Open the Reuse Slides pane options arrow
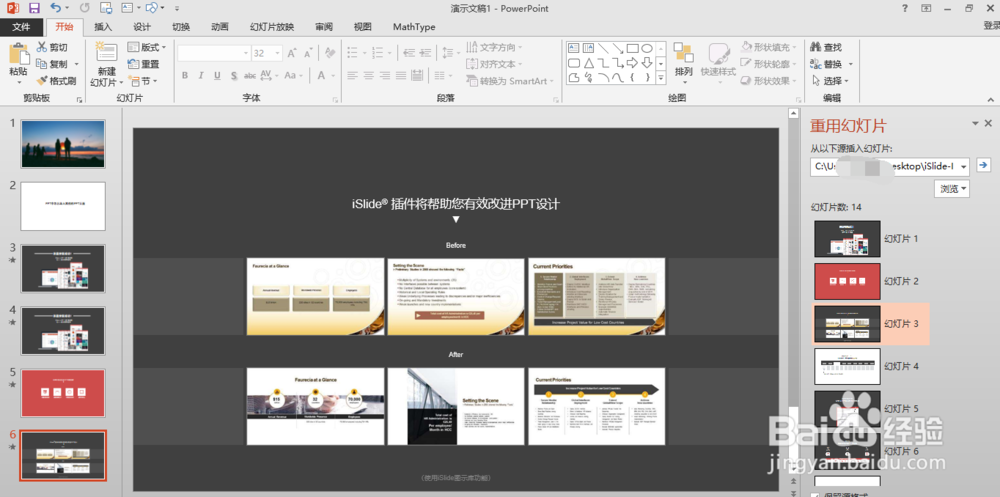Viewport: 1000px width, 497px height. 975,123
